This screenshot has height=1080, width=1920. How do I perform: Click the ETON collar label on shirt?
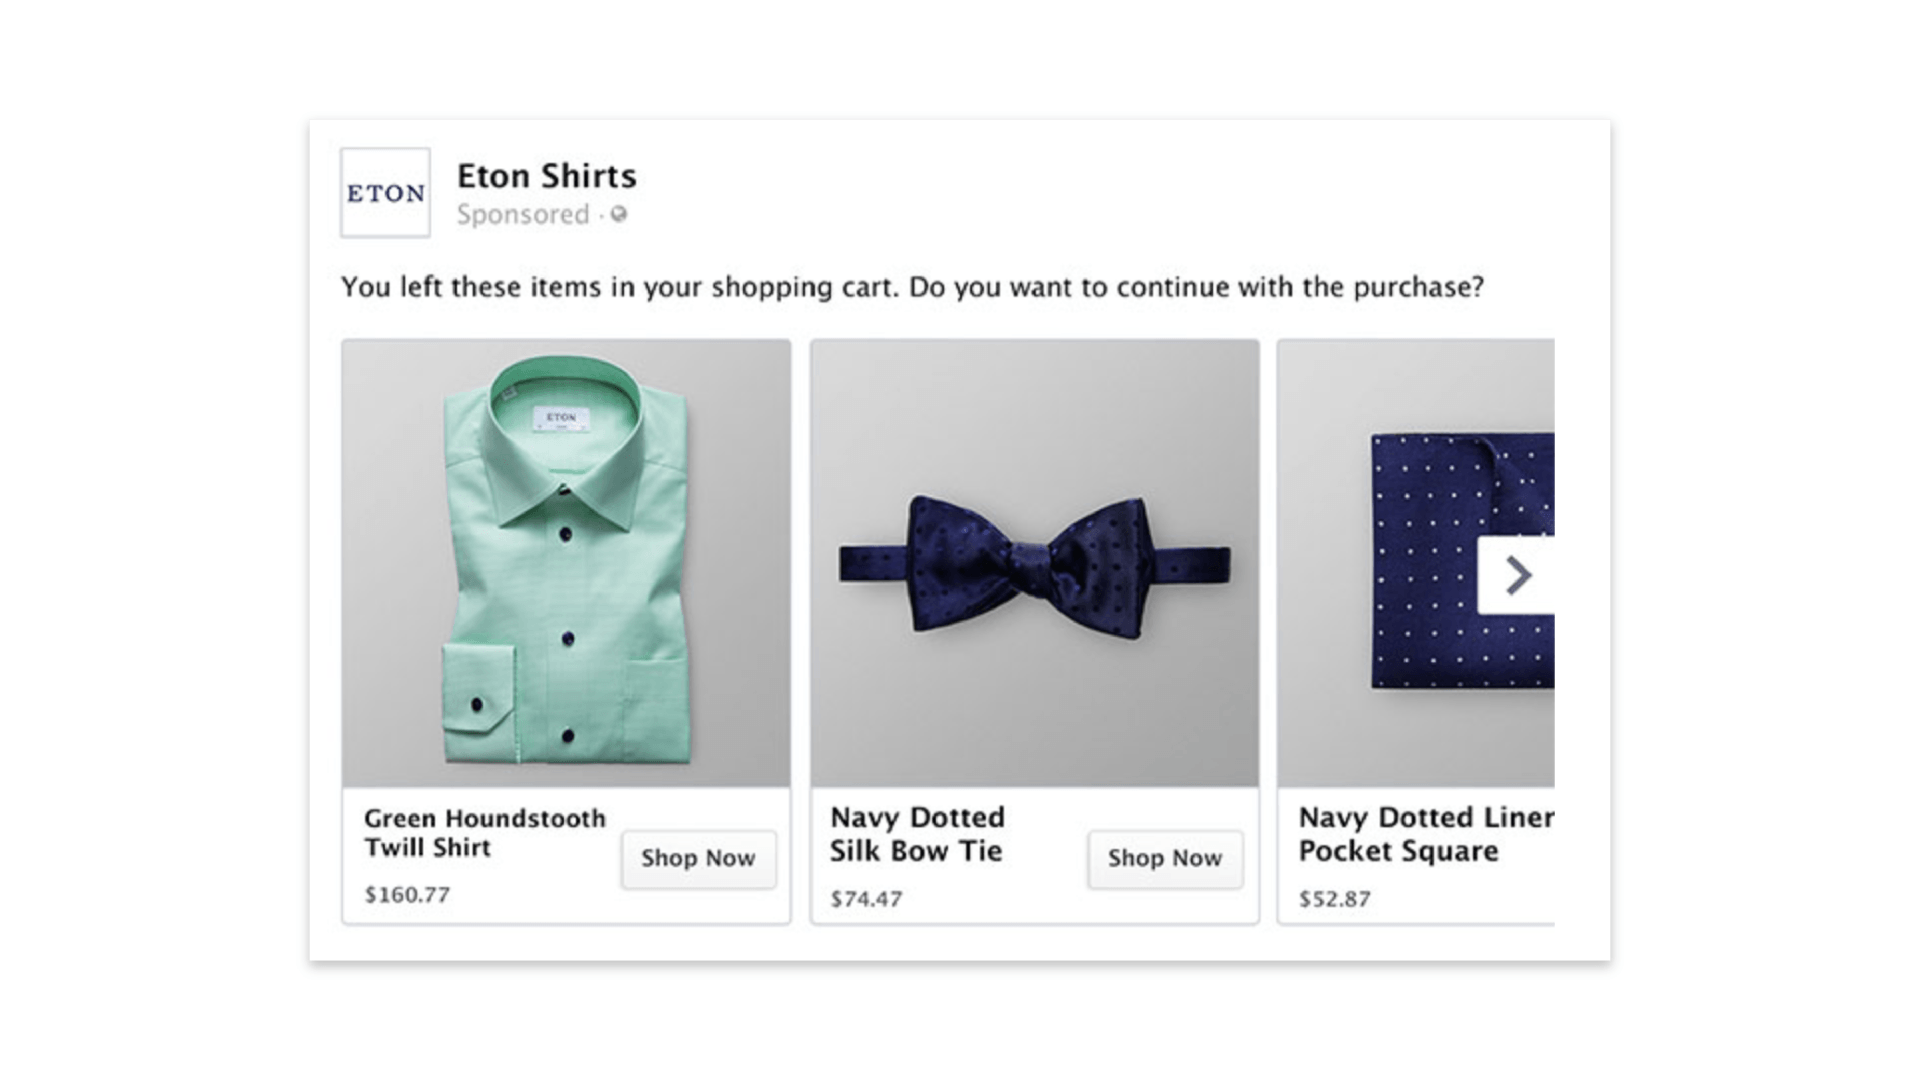pyautogui.click(x=561, y=417)
